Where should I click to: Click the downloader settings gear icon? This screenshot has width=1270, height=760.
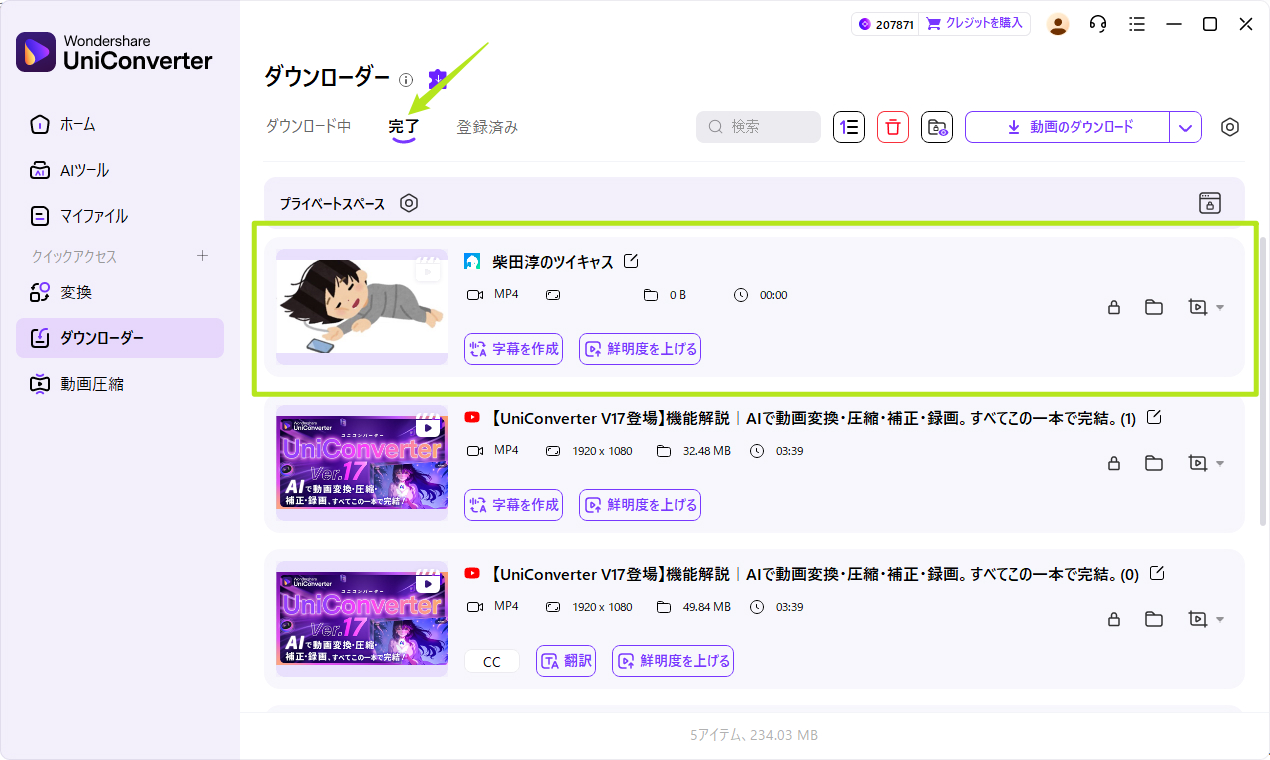tap(1229, 127)
